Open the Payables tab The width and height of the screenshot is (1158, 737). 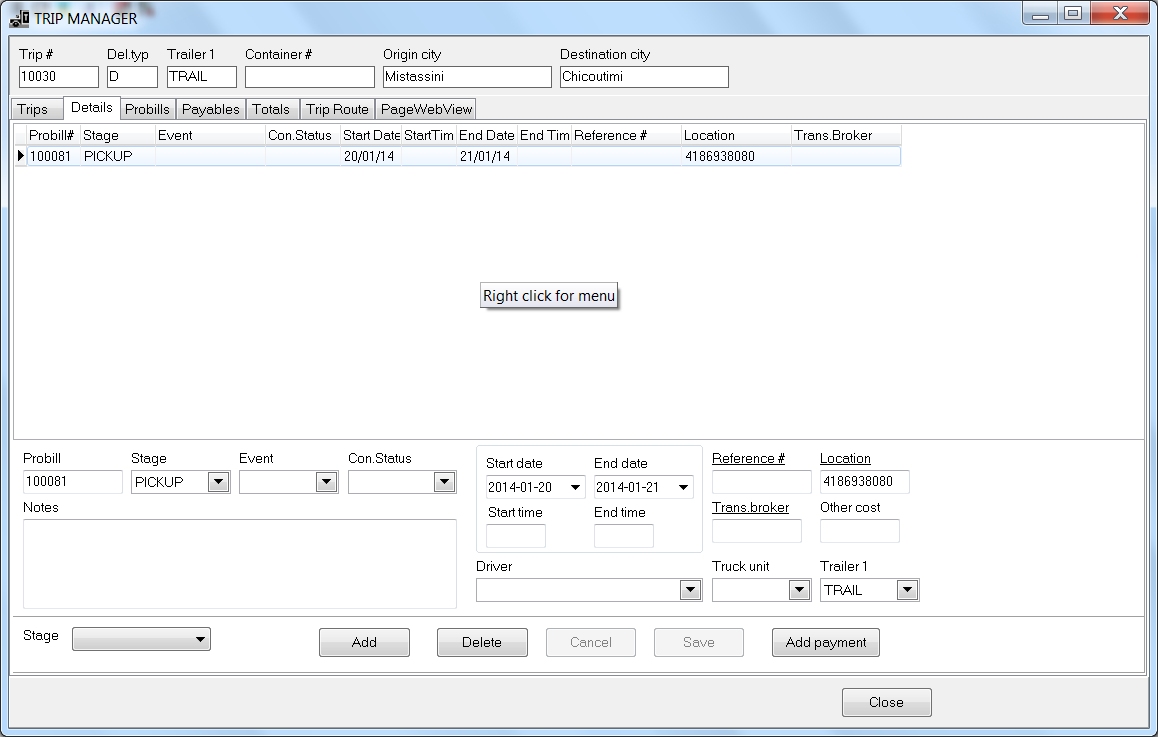[x=210, y=110]
